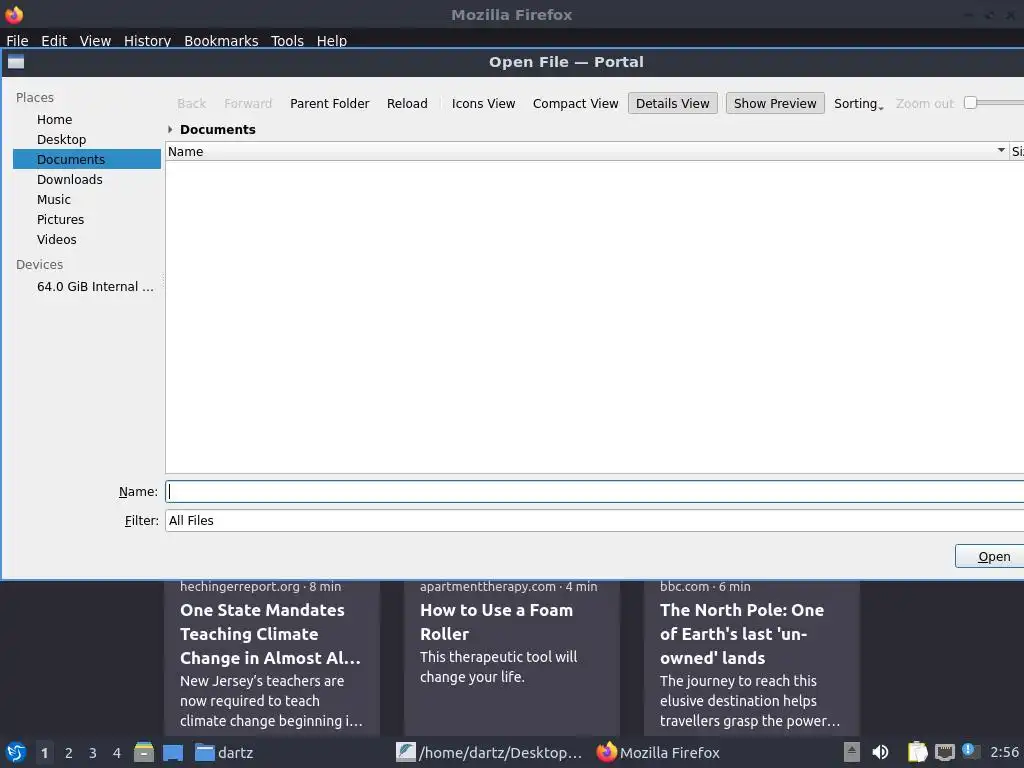This screenshot has height=768, width=1024.
Task: Select Downloads in Places
Action: point(87,180)
